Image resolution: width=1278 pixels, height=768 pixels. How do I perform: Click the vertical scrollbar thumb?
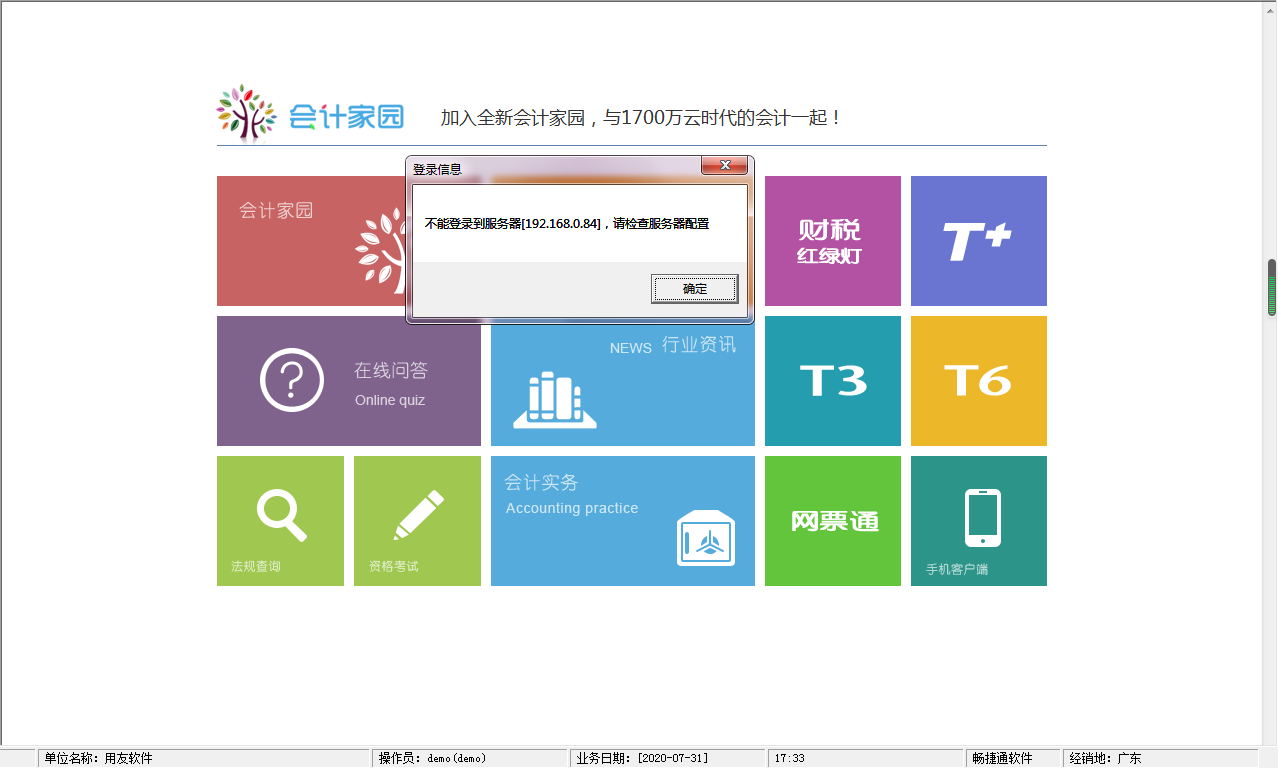click(x=1272, y=288)
